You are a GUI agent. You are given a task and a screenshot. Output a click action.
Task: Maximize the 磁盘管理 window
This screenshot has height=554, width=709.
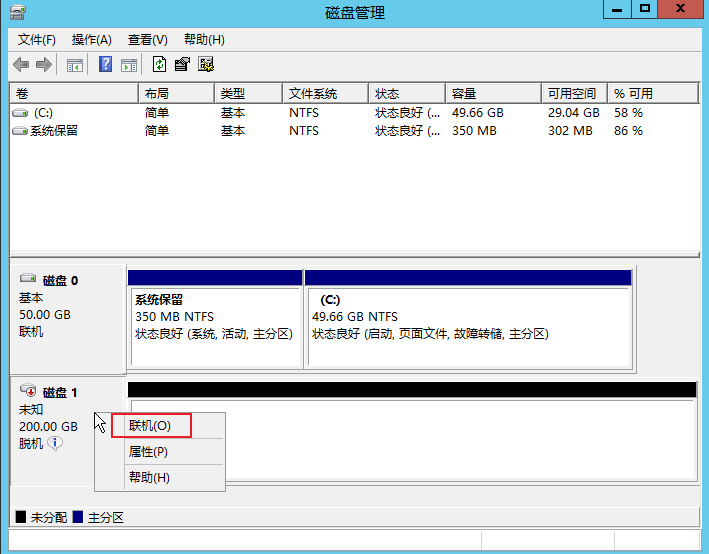tap(645, 9)
